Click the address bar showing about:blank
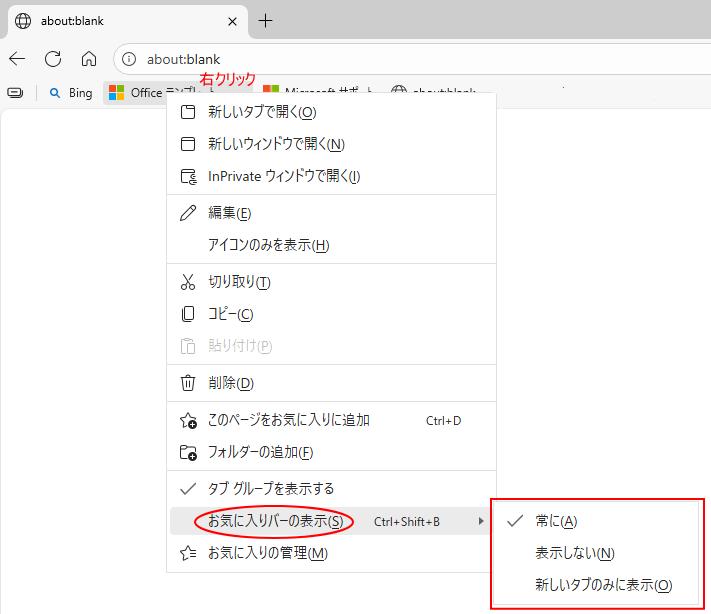Viewport: 711px width, 614px height. tap(400, 59)
